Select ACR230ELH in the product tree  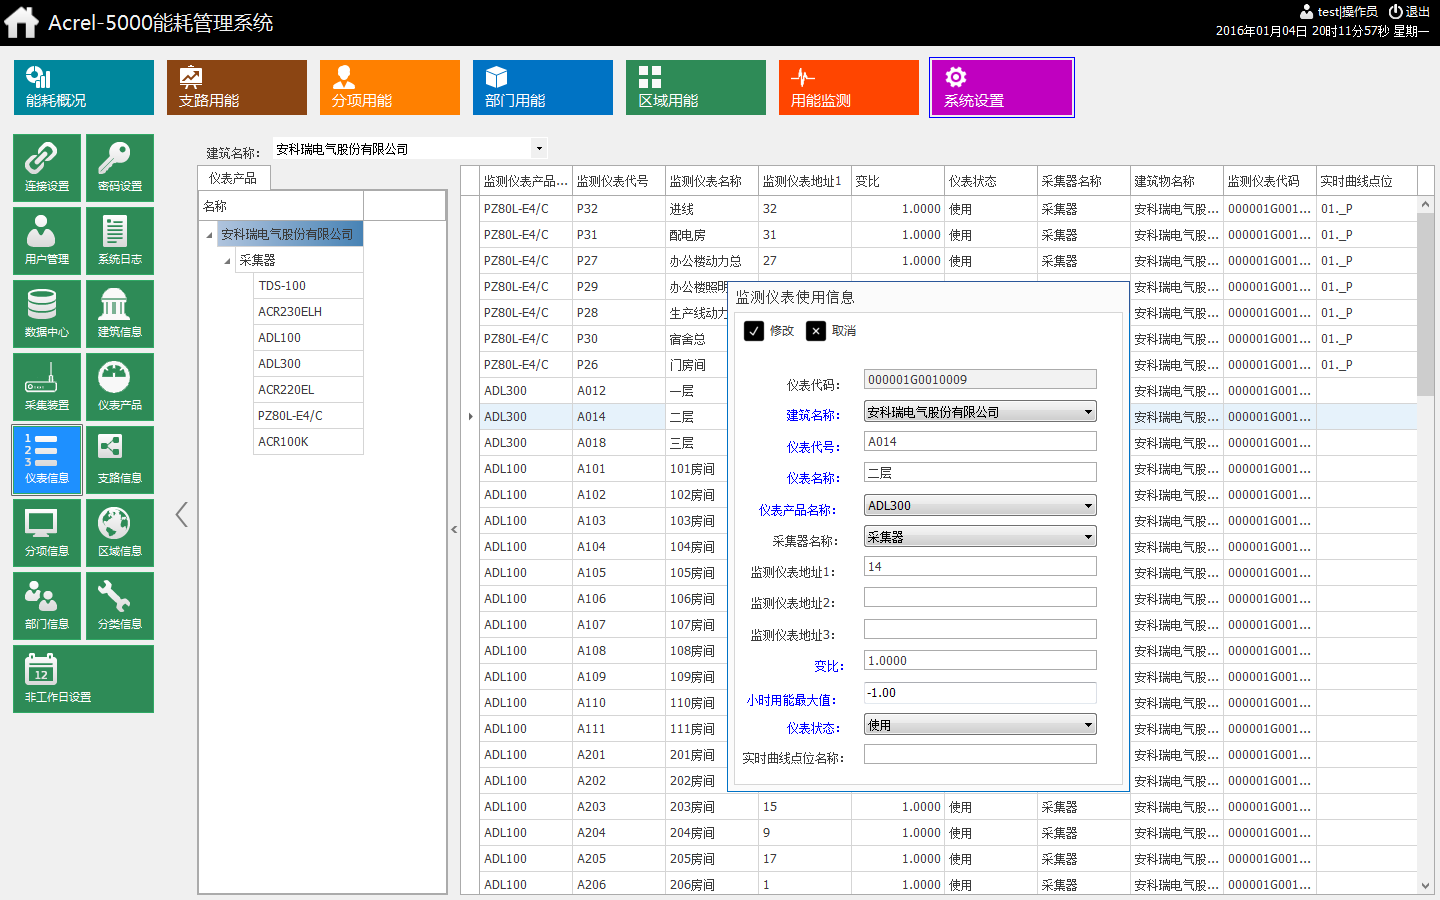tap(290, 312)
